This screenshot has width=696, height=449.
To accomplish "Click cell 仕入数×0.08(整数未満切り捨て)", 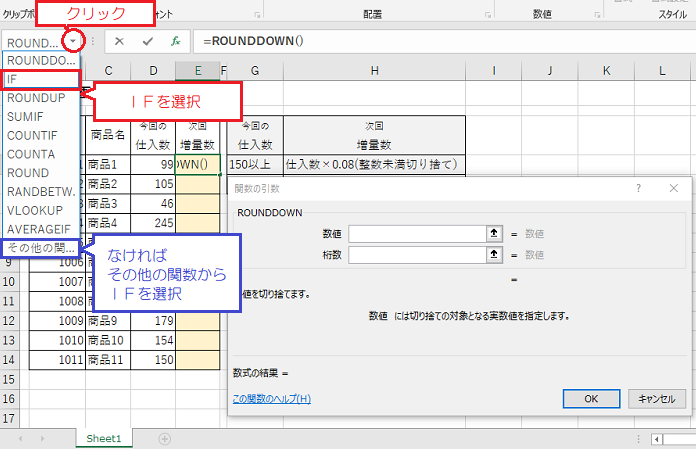I will (375, 165).
